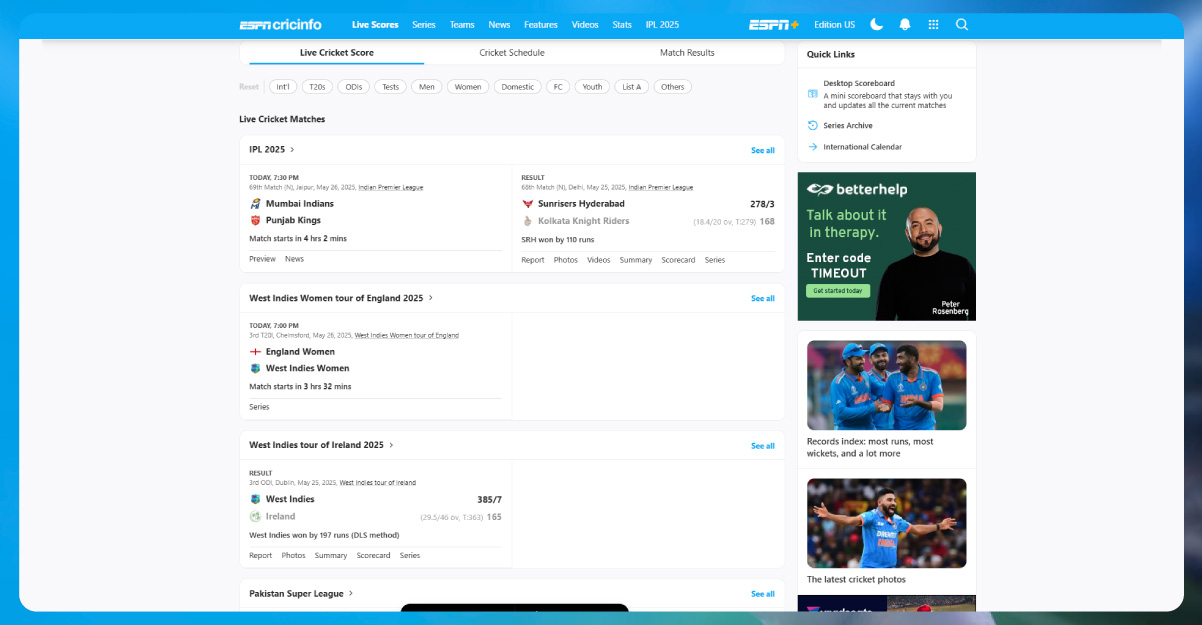Switch to the Cricket Schedule tab
This screenshot has width=1202, height=625.
513,52
